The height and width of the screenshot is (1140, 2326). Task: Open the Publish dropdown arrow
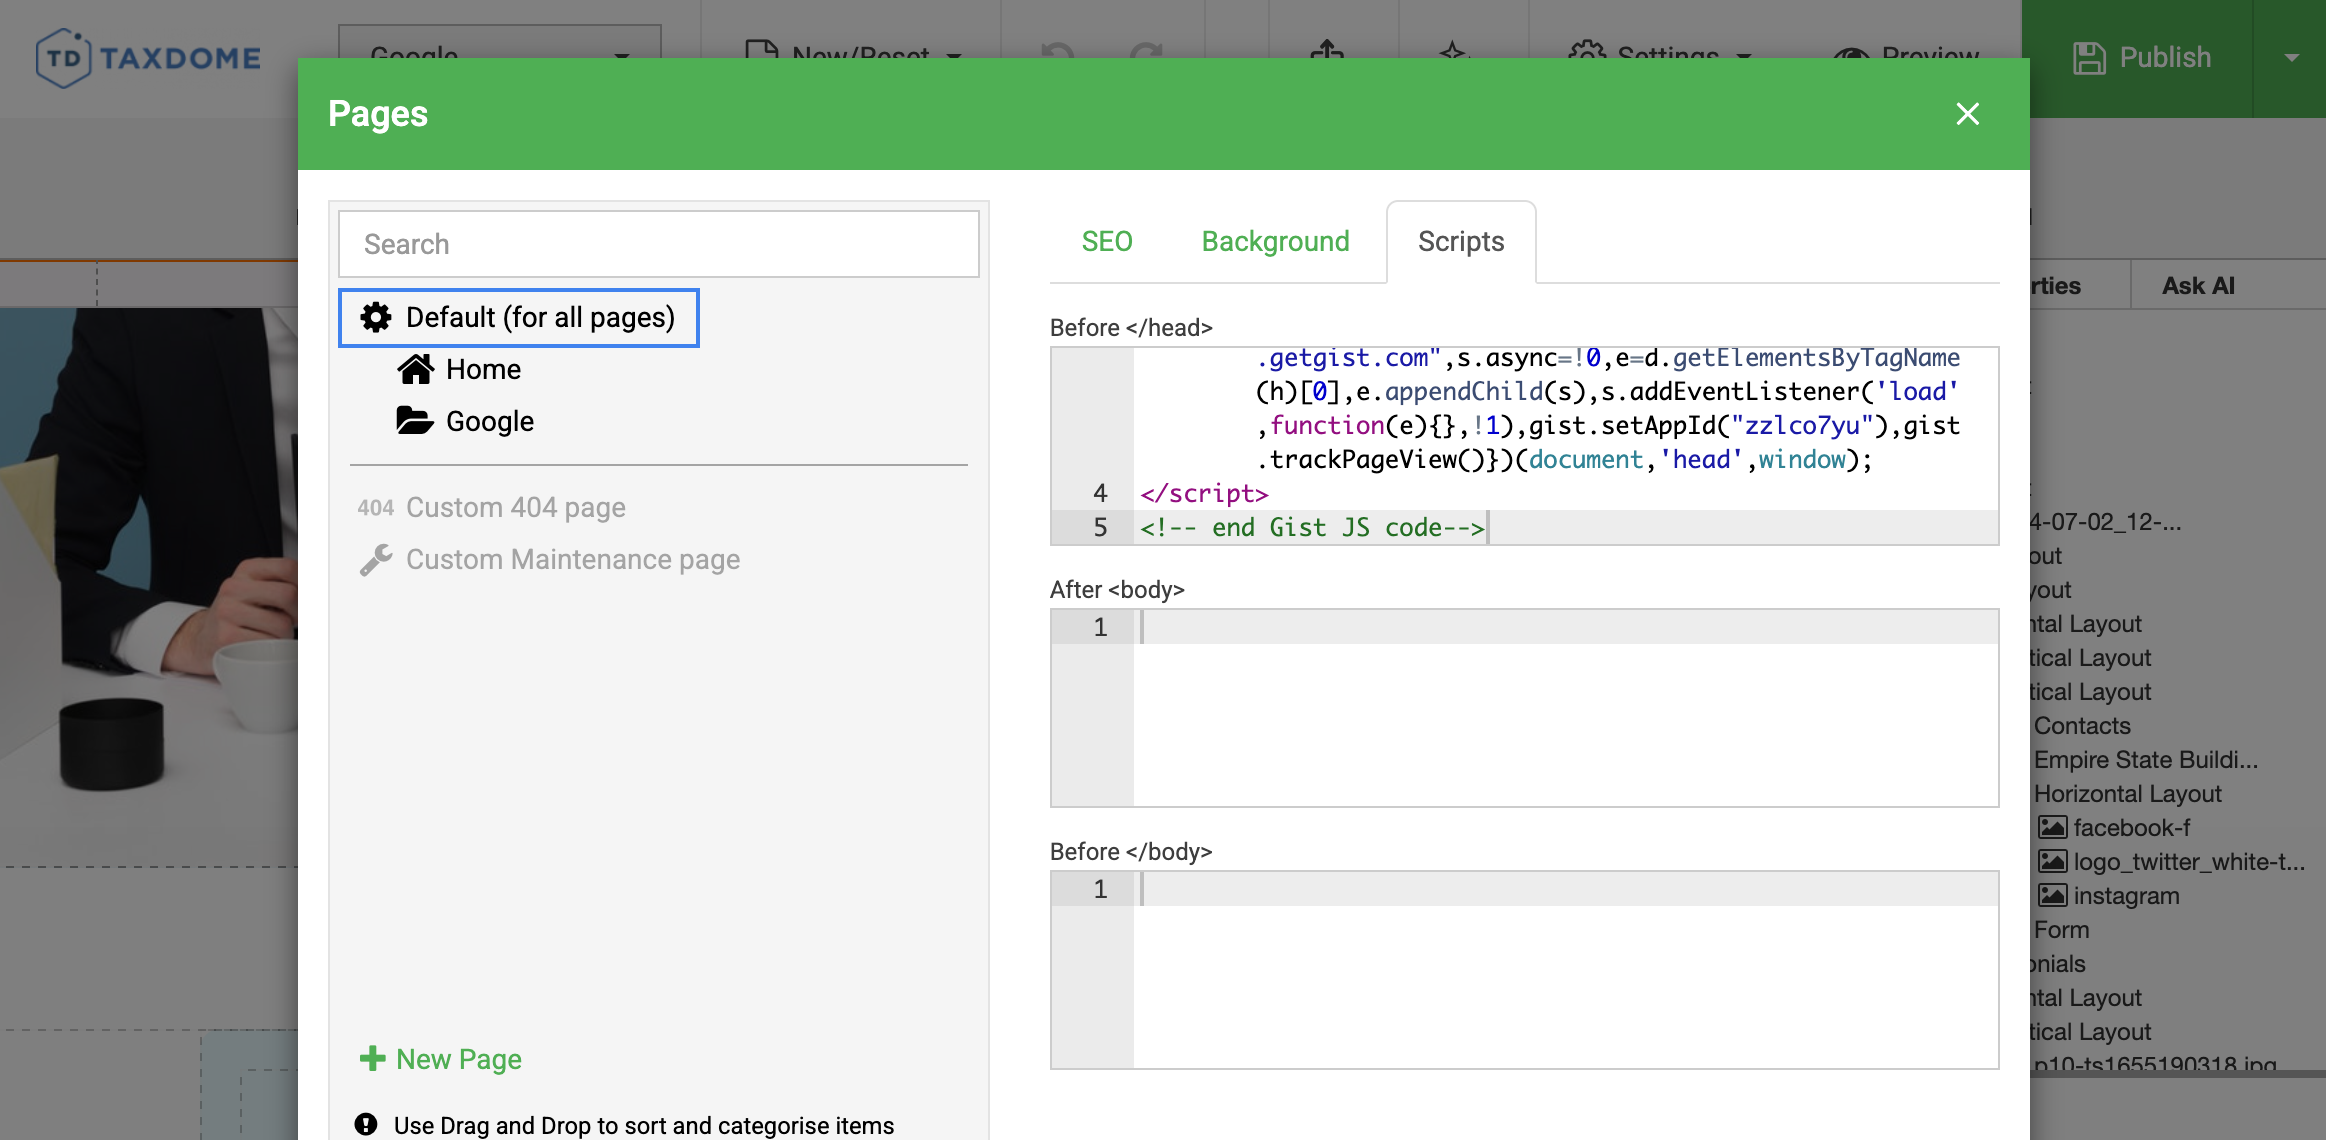pyautogui.click(x=2291, y=58)
